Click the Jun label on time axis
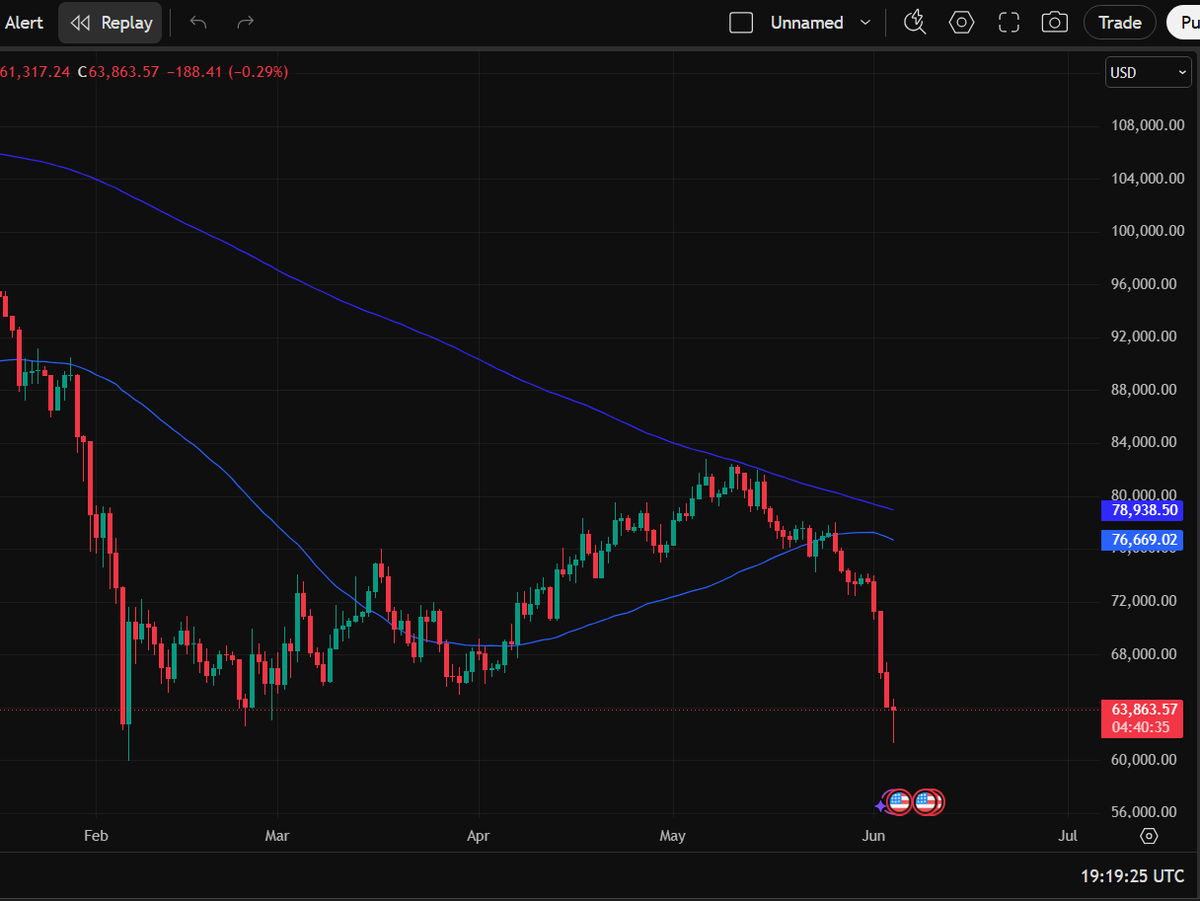Screen dimensions: 1200x901 [x=874, y=836]
